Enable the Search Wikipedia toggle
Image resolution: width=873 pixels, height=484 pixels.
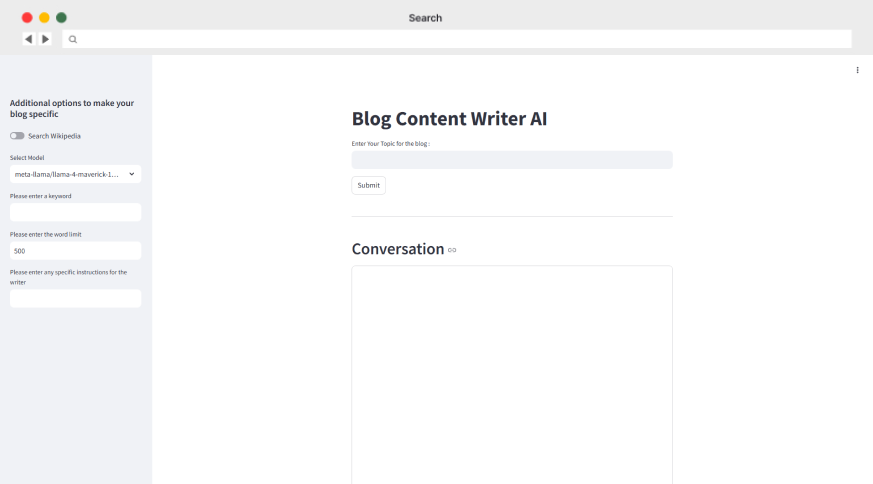pos(17,136)
